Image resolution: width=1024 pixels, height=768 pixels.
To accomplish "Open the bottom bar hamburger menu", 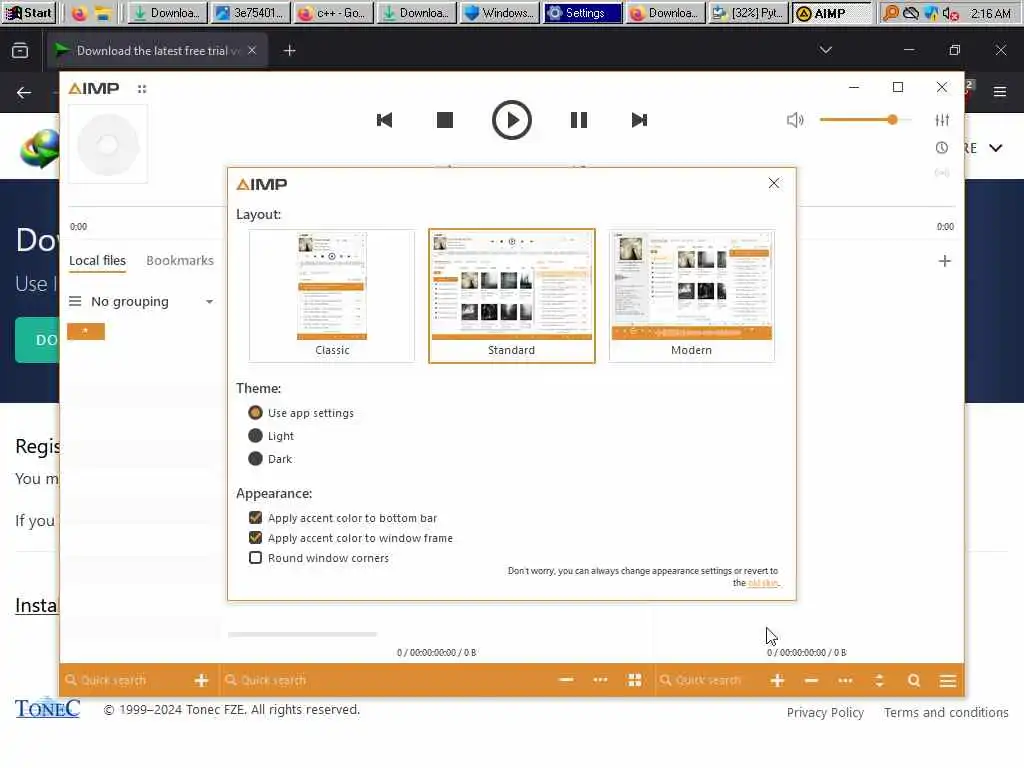I will tap(948, 680).
